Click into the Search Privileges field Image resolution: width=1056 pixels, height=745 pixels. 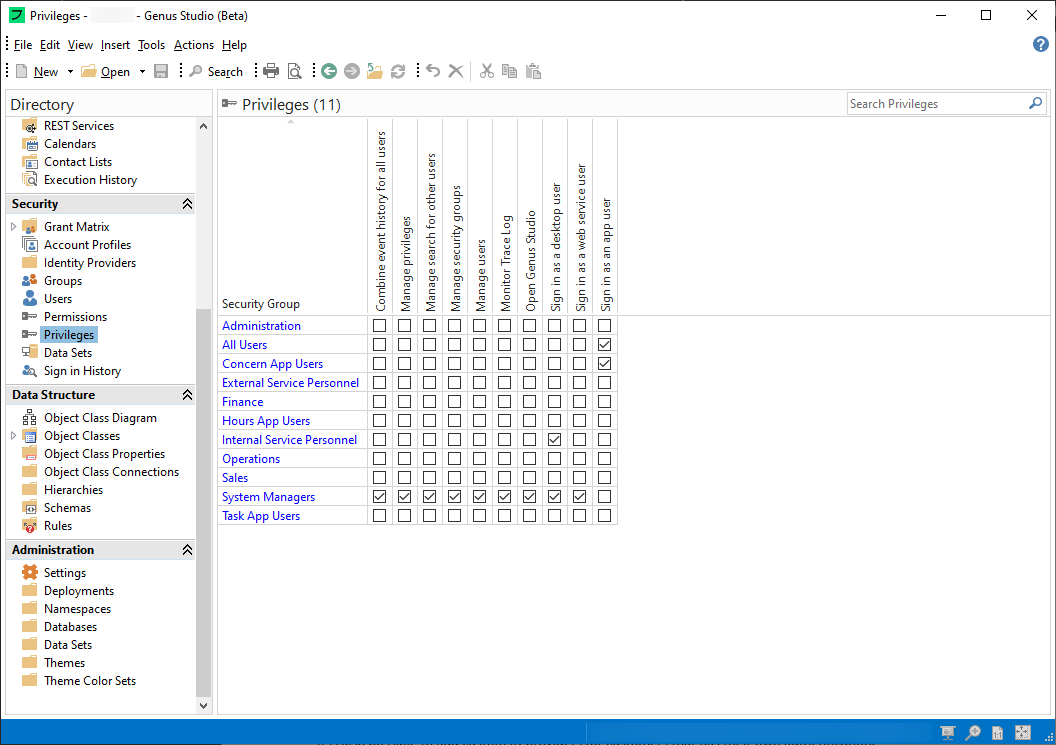(935, 104)
